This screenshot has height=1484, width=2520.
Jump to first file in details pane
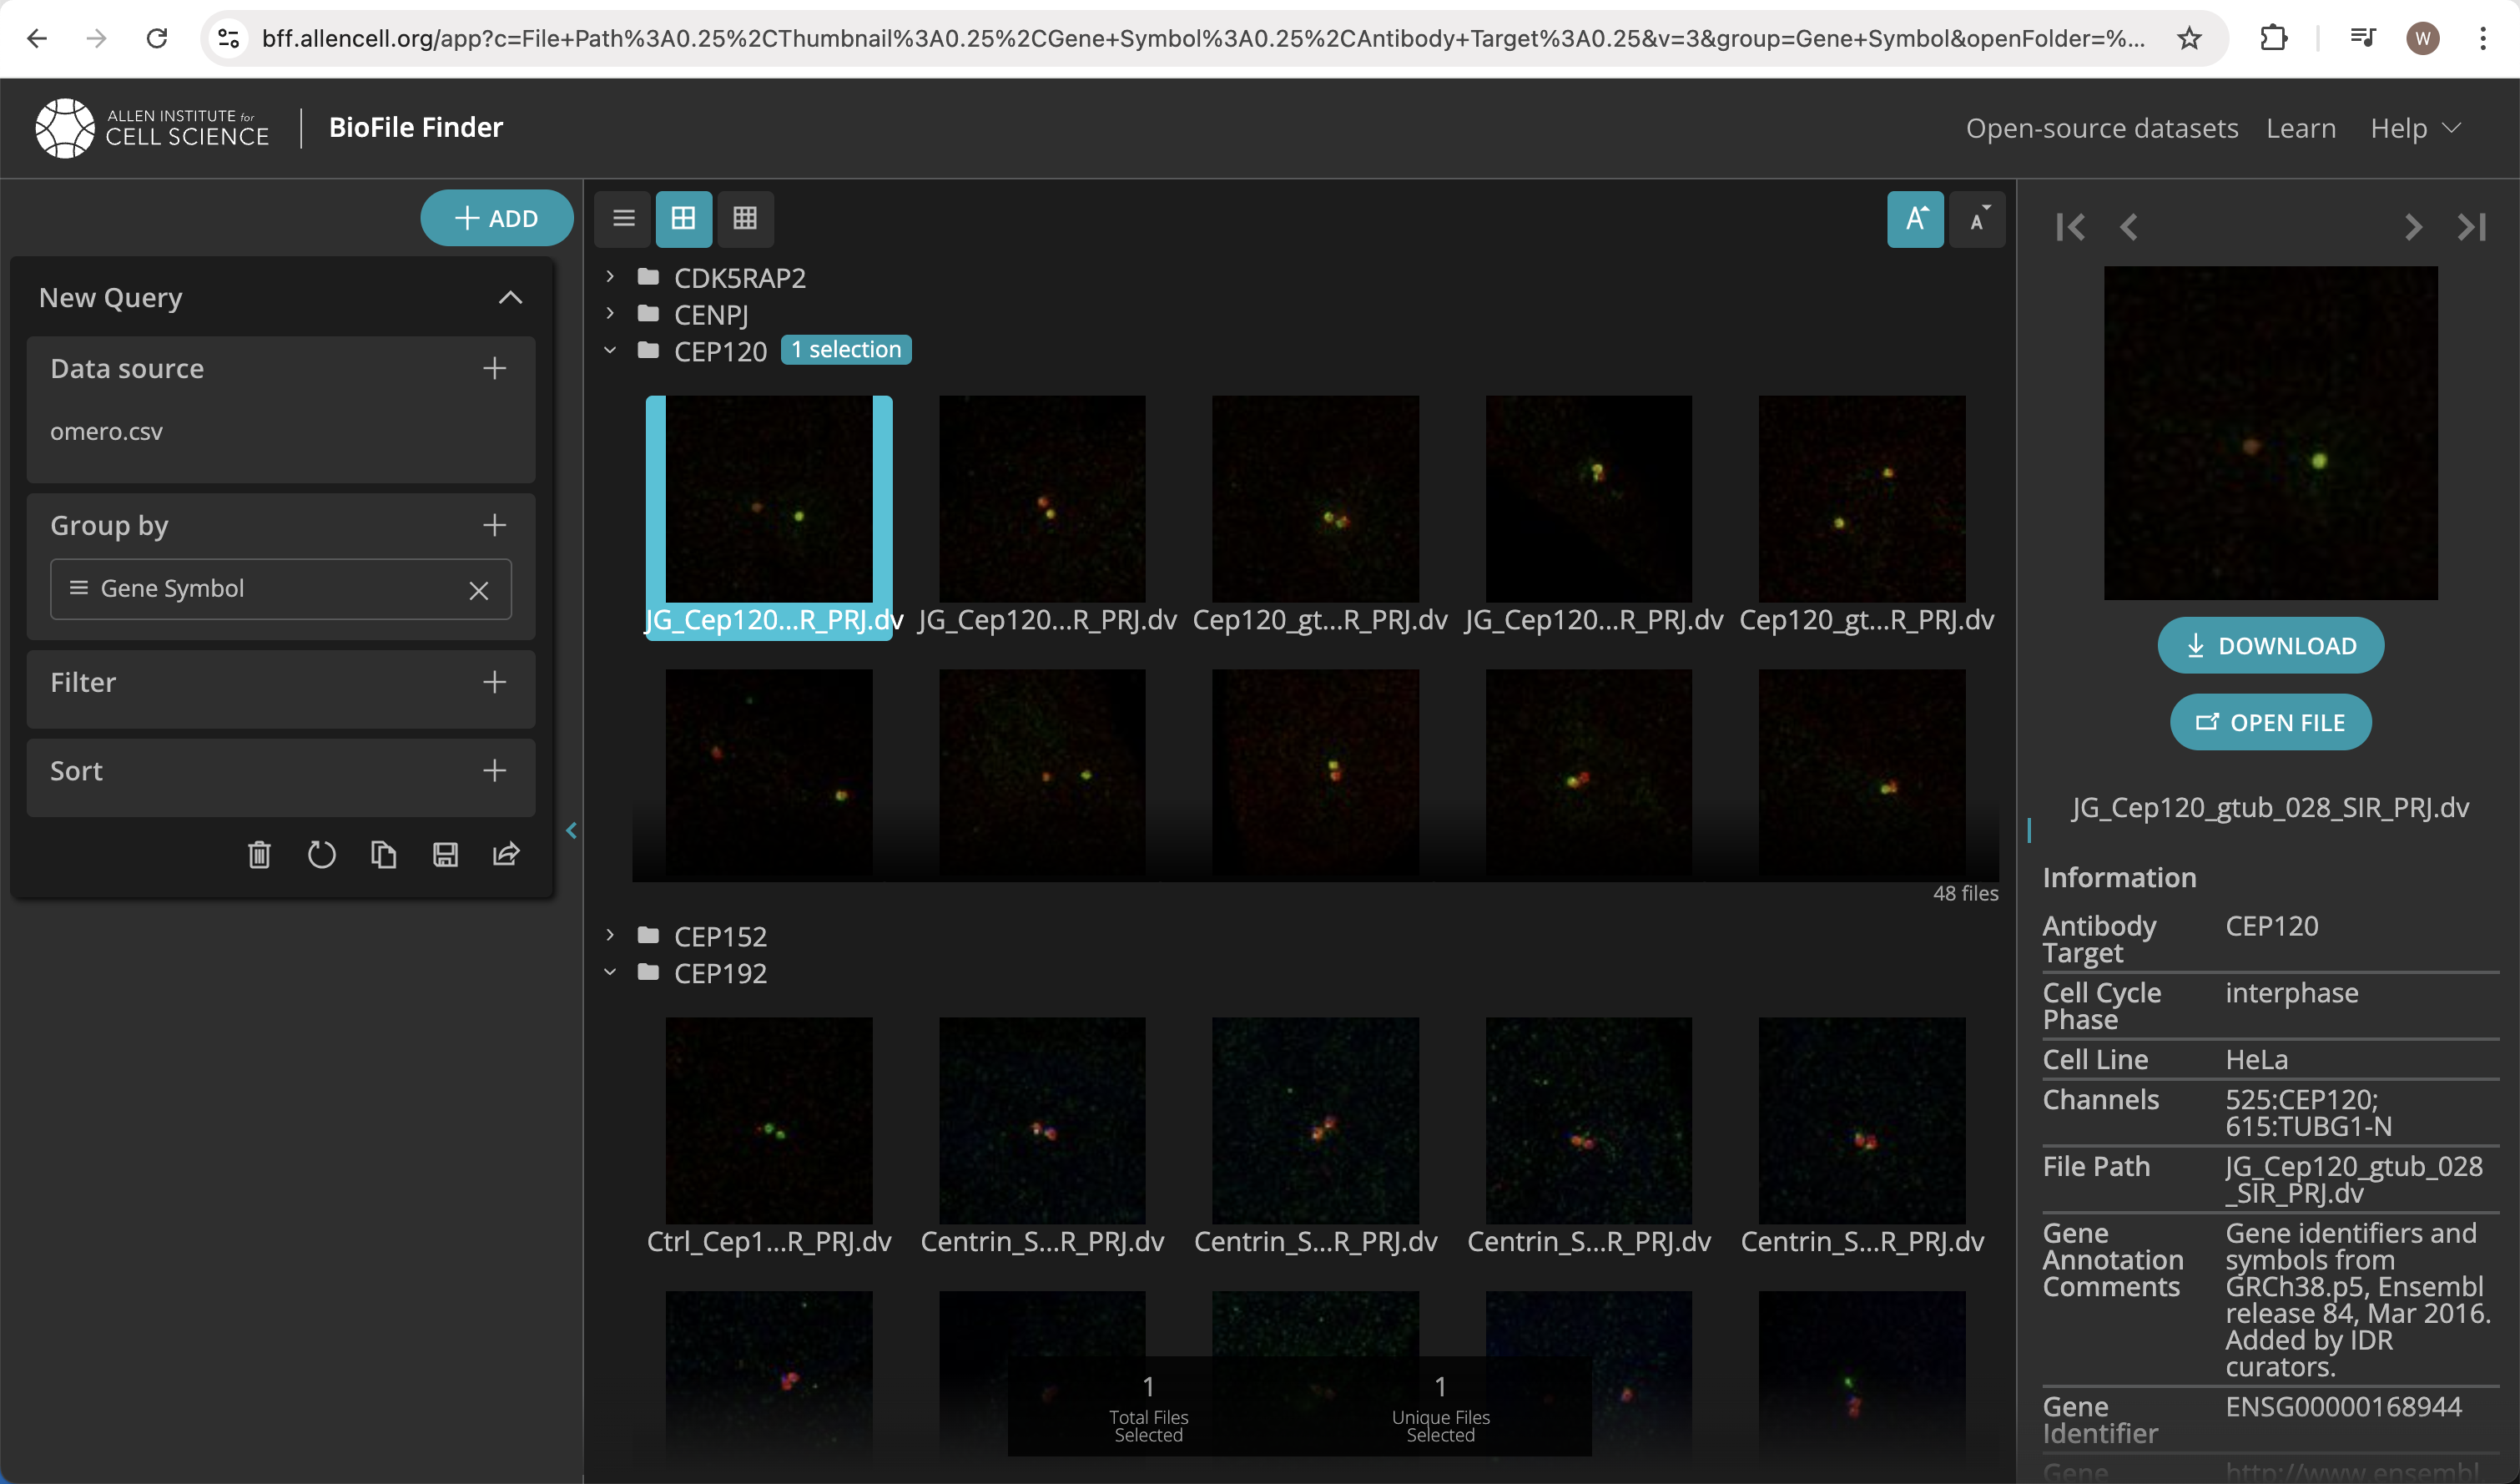[x=2071, y=227]
